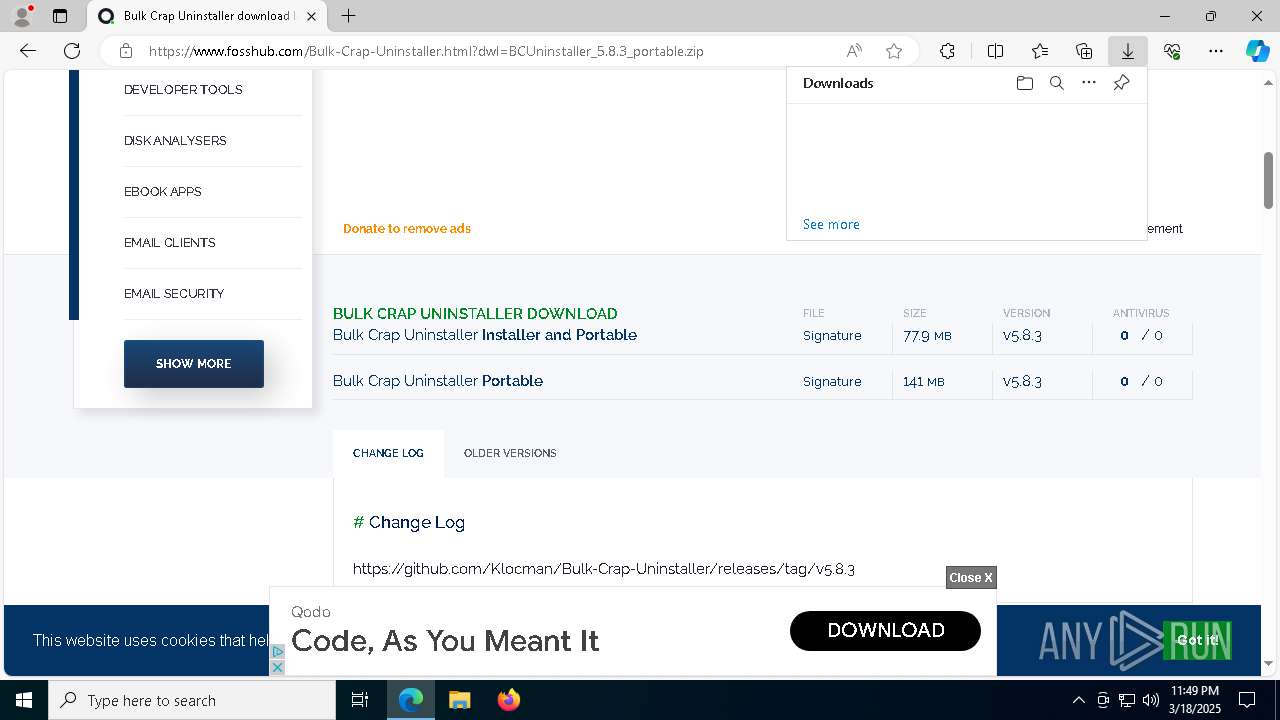Click the Close X ad button
Viewport: 1280px width, 720px height.
(971, 577)
